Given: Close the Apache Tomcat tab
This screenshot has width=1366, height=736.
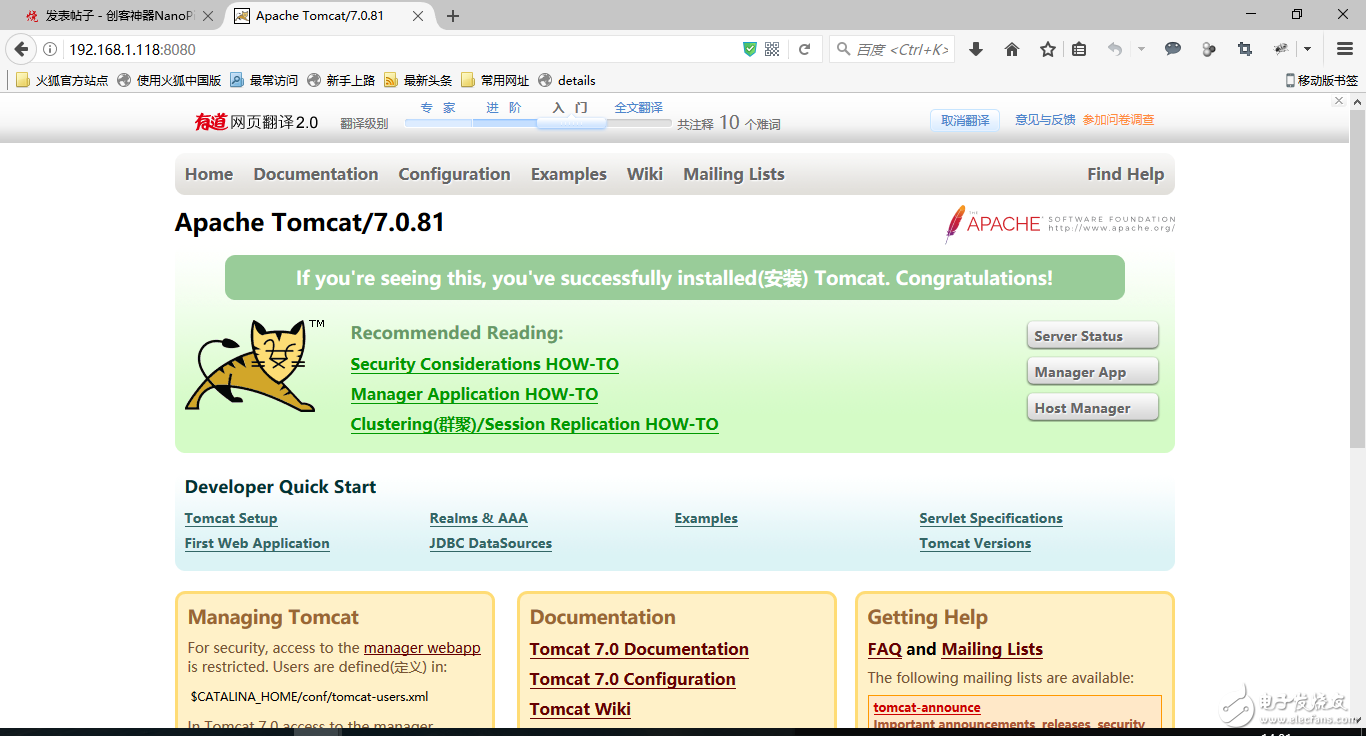Looking at the screenshot, I should tap(418, 16).
